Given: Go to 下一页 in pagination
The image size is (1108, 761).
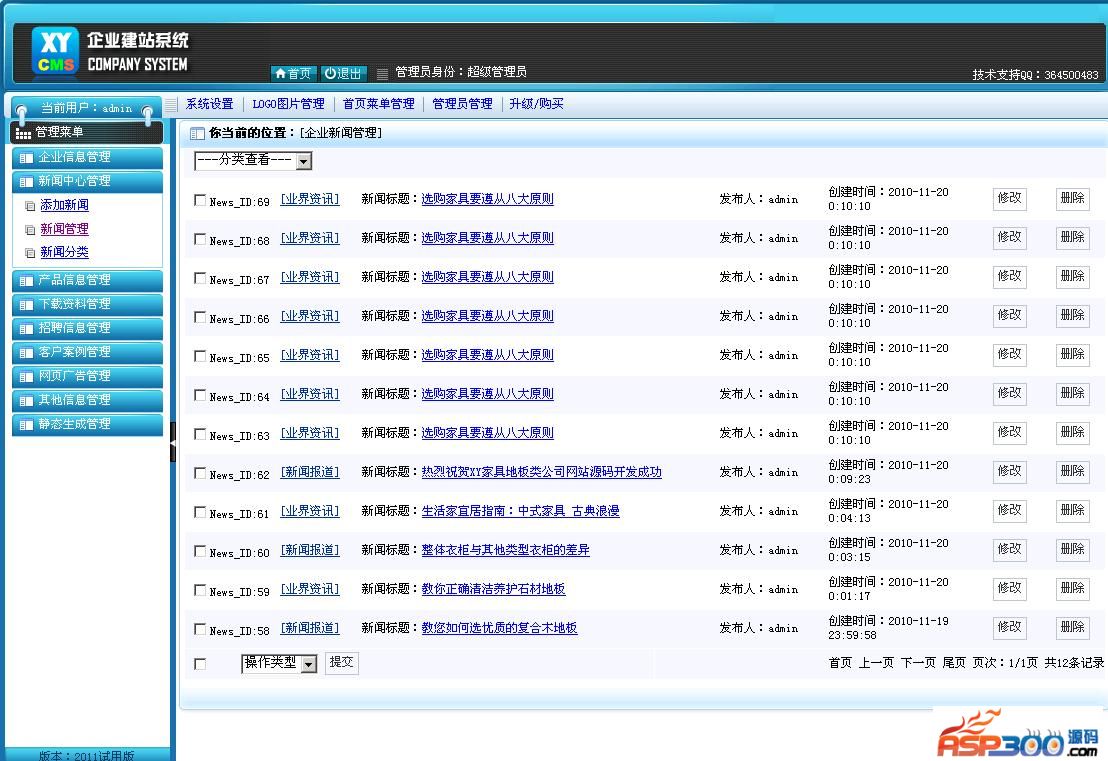Looking at the screenshot, I should pyautogui.click(x=918, y=663).
